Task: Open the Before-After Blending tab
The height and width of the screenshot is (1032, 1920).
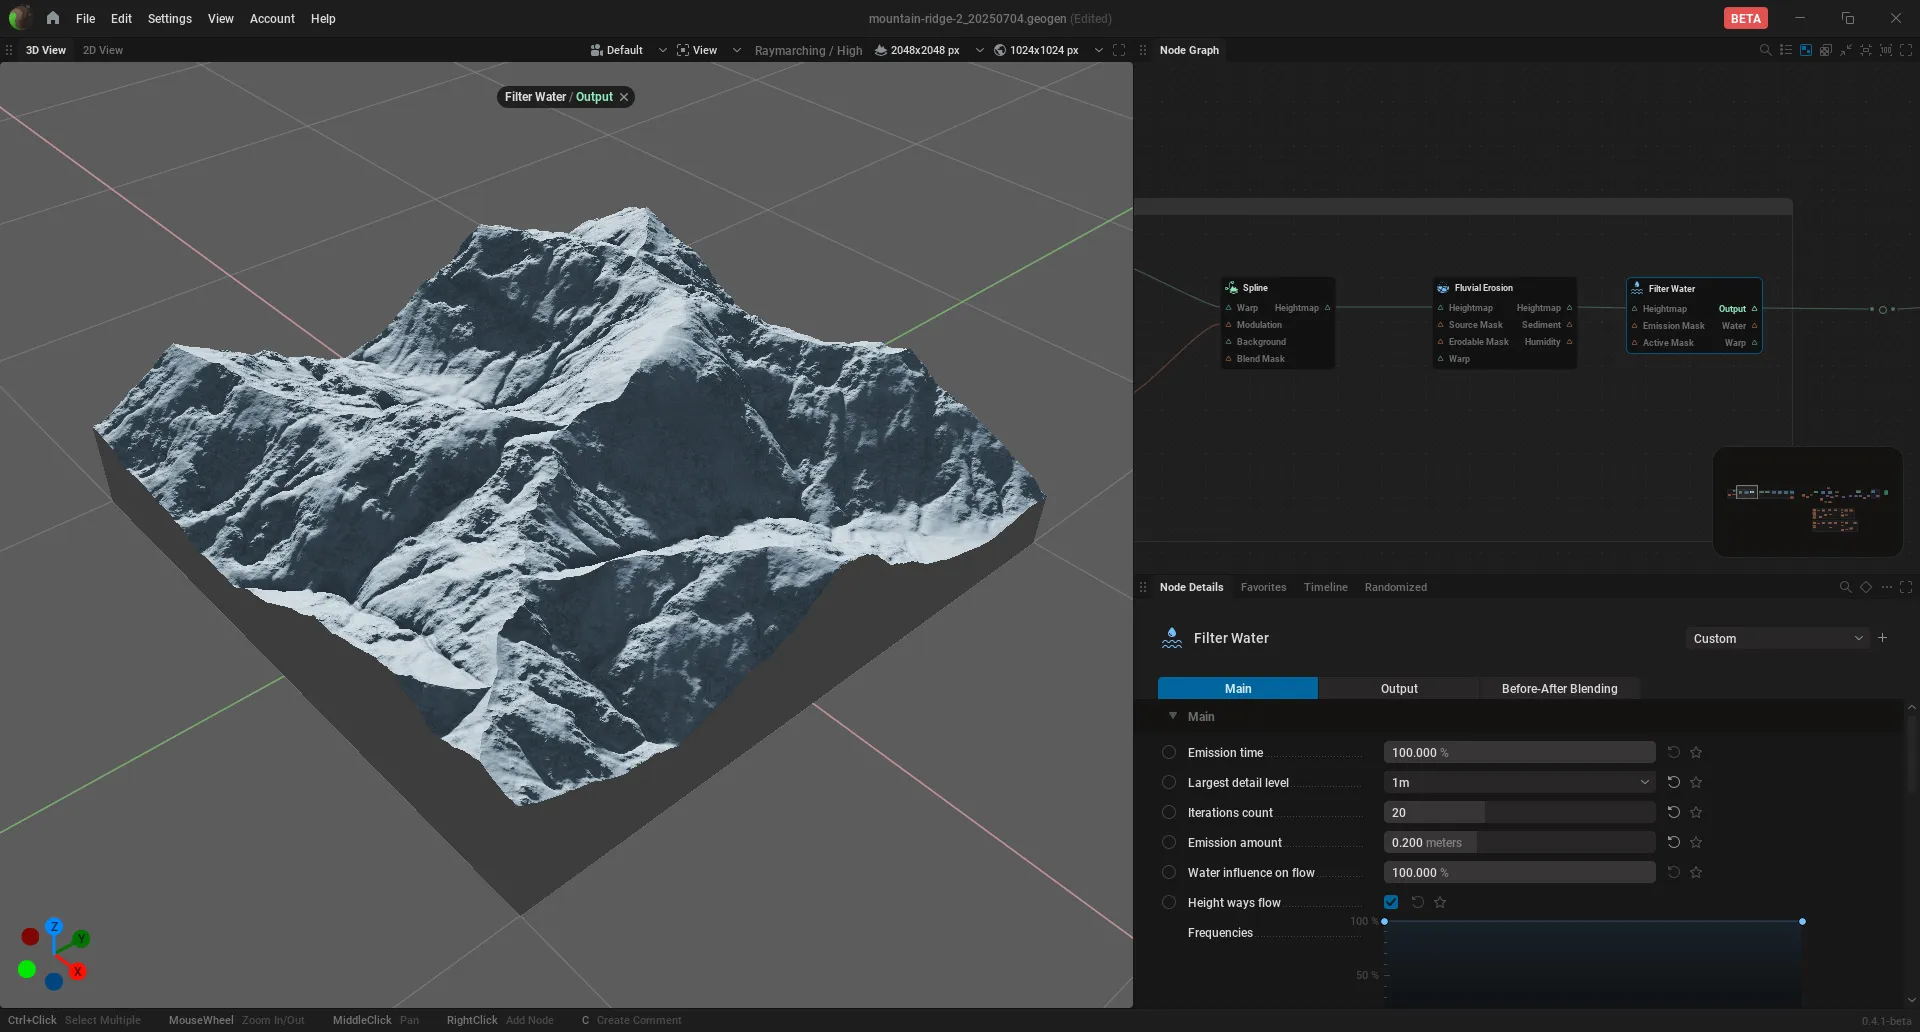Action: tap(1559, 688)
